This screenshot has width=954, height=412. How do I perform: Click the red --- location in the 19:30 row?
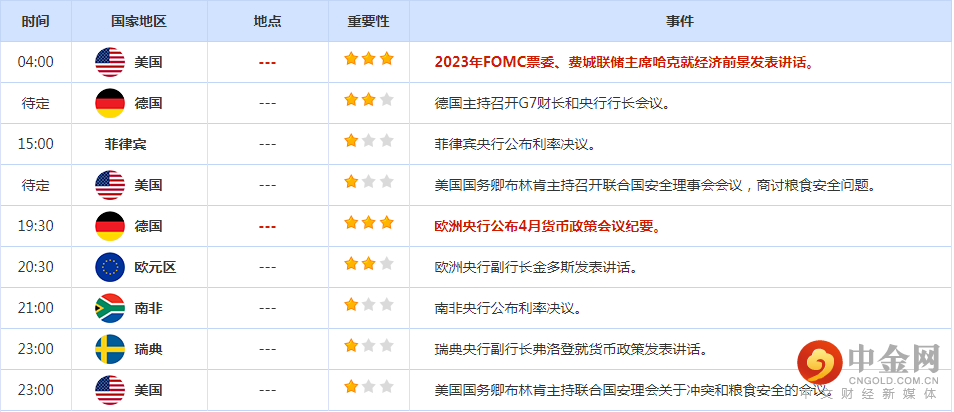tap(268, 226)
